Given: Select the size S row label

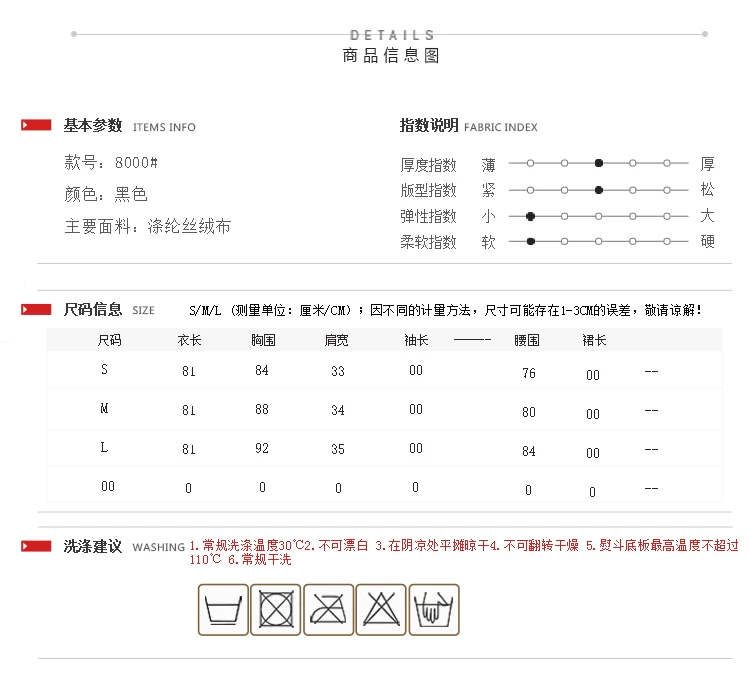Looking at the screenshot, I should click(x=104, y=370).
